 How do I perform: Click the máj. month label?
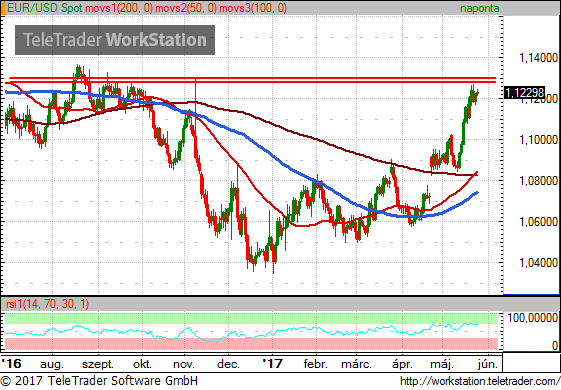pos(442,365)
